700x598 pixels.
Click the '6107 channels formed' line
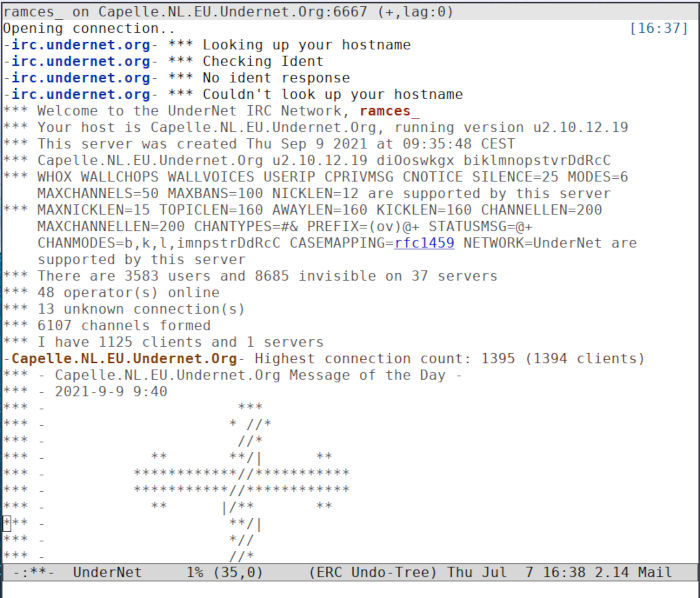tap(107, 326)
